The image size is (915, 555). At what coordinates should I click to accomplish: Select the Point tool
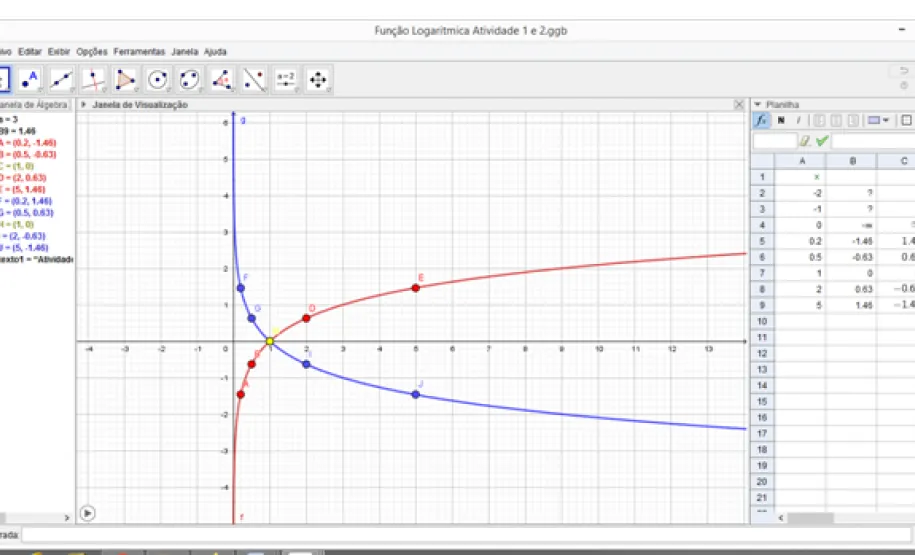pyautogui.click(x=29, y=79)
